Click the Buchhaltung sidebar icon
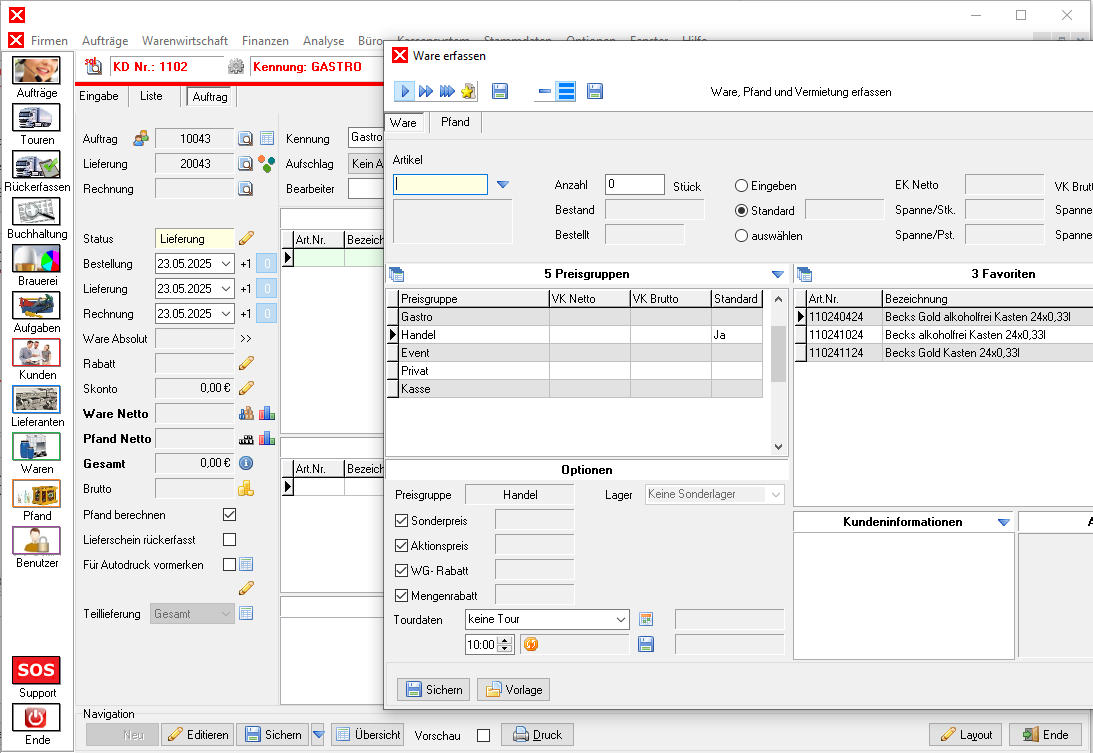Viewport: 1093px width, 753px height. pyautogui.click(x=37, y=212)
